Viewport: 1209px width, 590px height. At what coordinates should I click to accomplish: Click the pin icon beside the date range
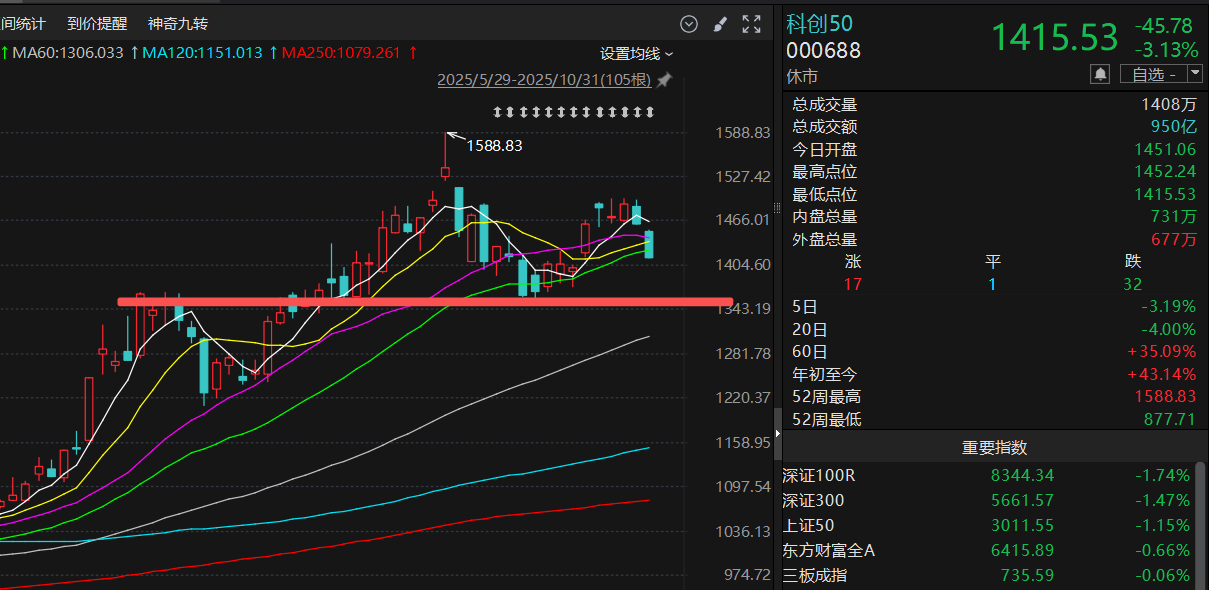(x=664, y=80)
